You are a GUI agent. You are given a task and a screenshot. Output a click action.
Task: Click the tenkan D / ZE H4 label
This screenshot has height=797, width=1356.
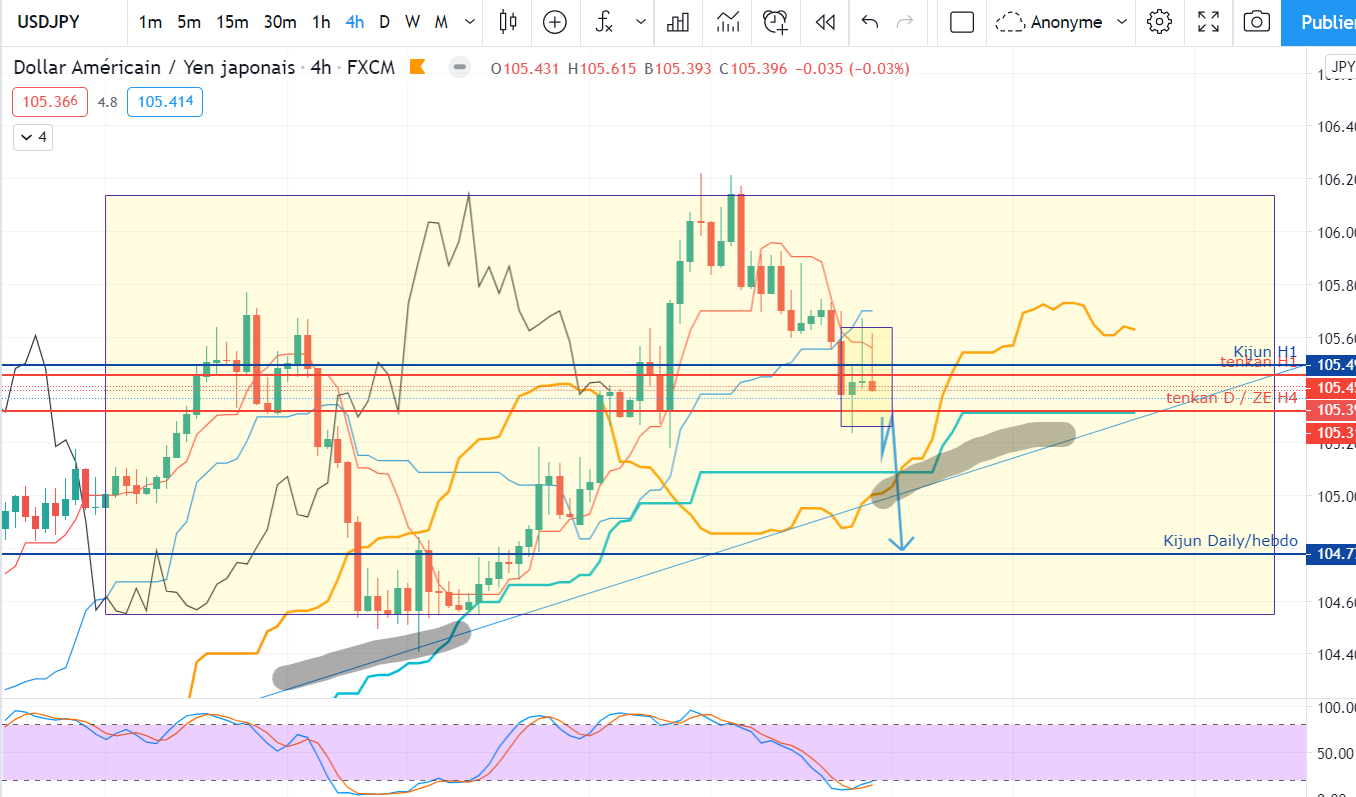[x=1232, y=398]
